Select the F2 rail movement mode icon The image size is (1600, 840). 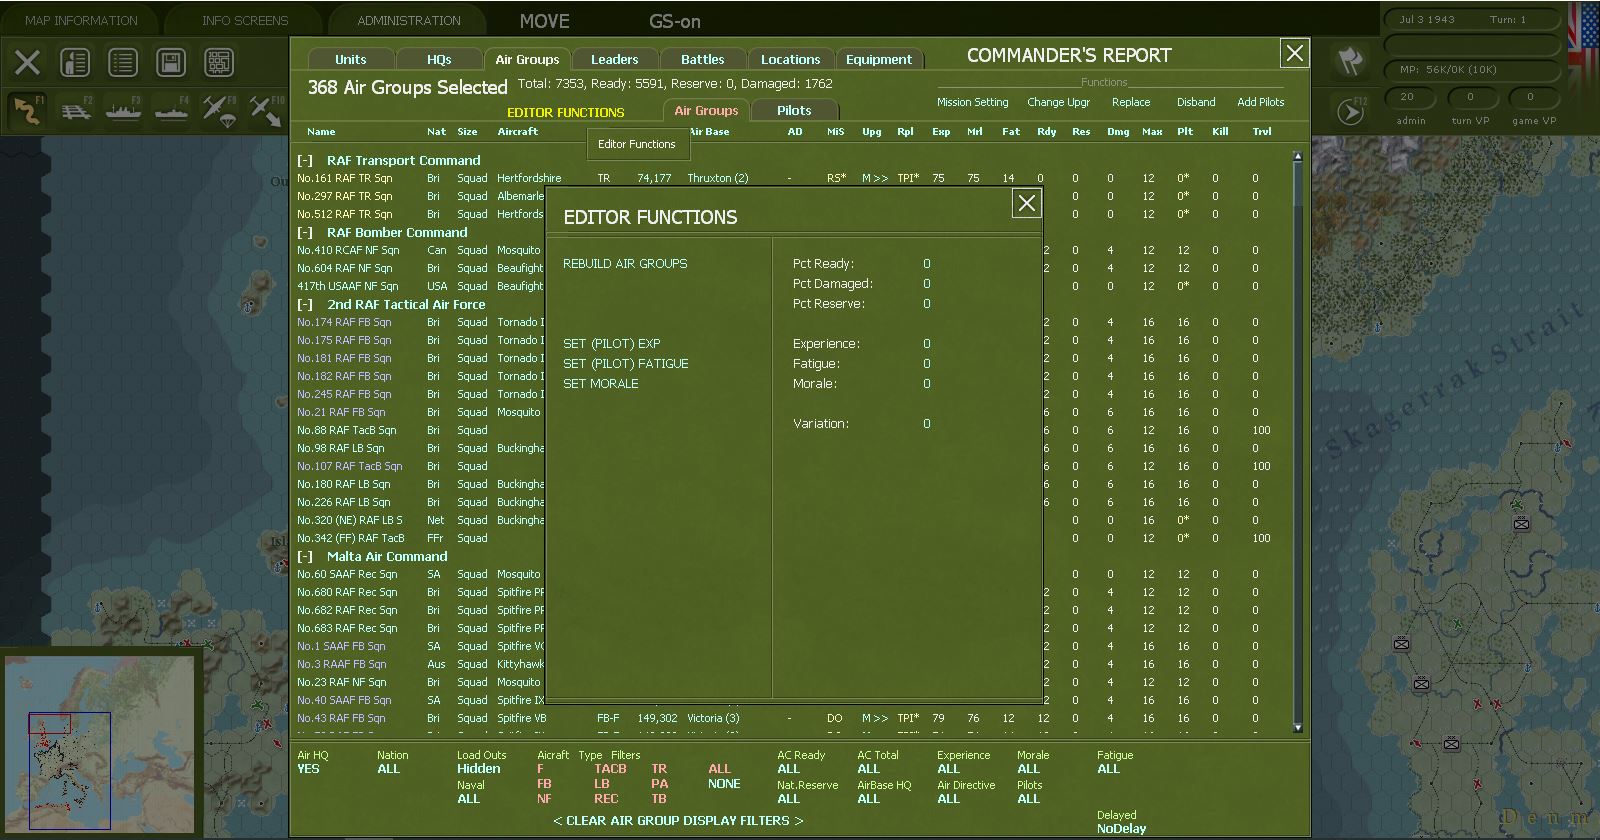76,110
